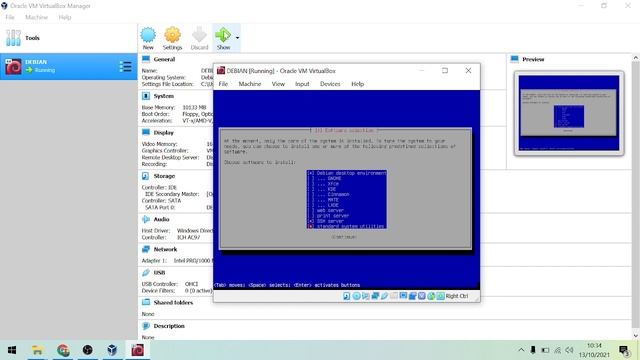This screenshot has height=360, width=640.
Task: Click the General section icon in details pane
Action: tap(146, 59)
